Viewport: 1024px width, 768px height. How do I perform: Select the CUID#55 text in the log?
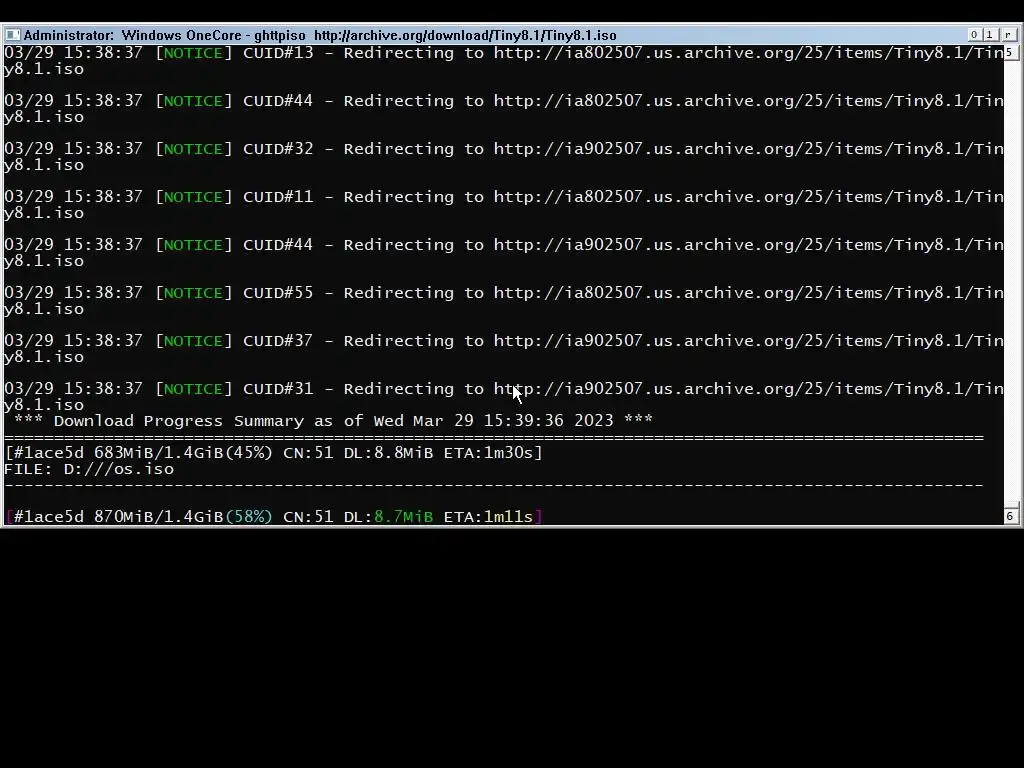point(278,293)
